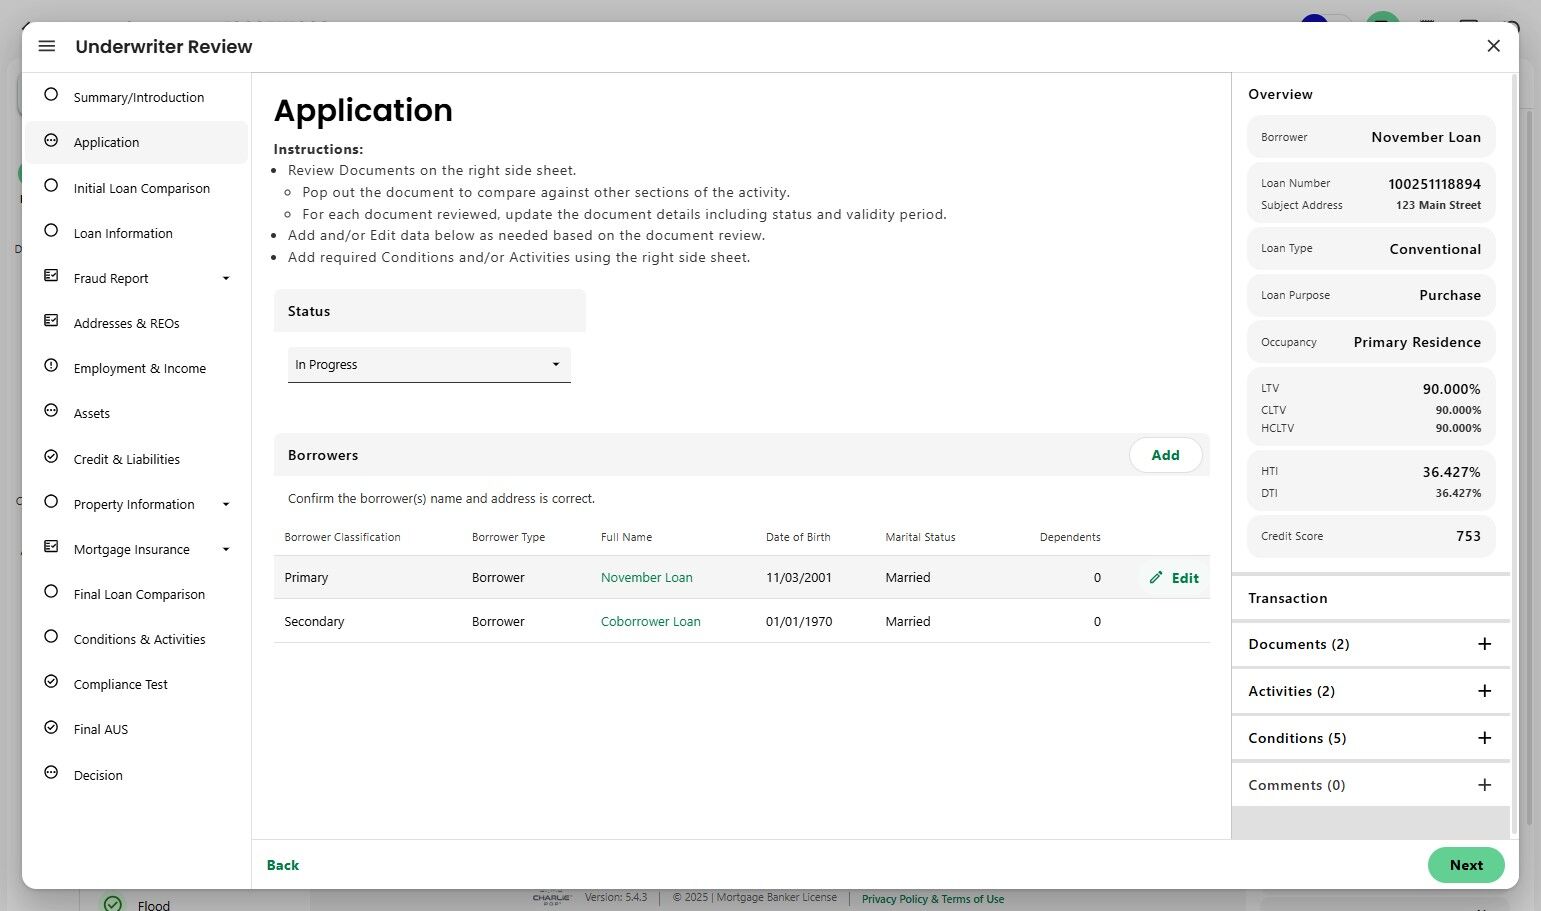Viewport: 1541px width, 911px height.
Task: Open the In Progress status dropdown
Action: (429, 365)
